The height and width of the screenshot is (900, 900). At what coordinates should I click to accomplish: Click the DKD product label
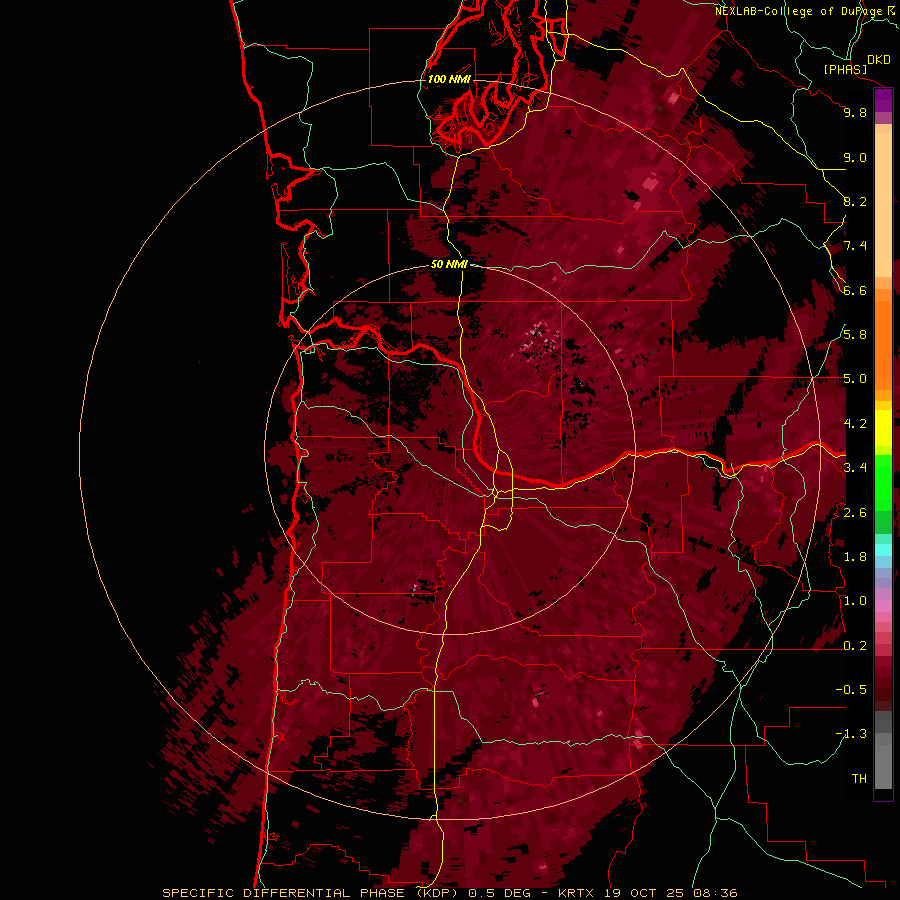pyautogui.click(x=879, y=60)
